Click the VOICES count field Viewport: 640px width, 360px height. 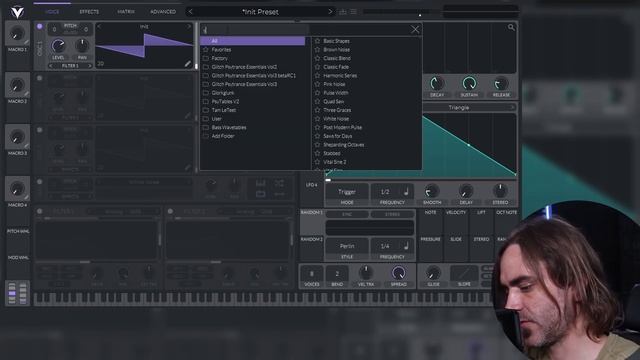coord(312,273)
